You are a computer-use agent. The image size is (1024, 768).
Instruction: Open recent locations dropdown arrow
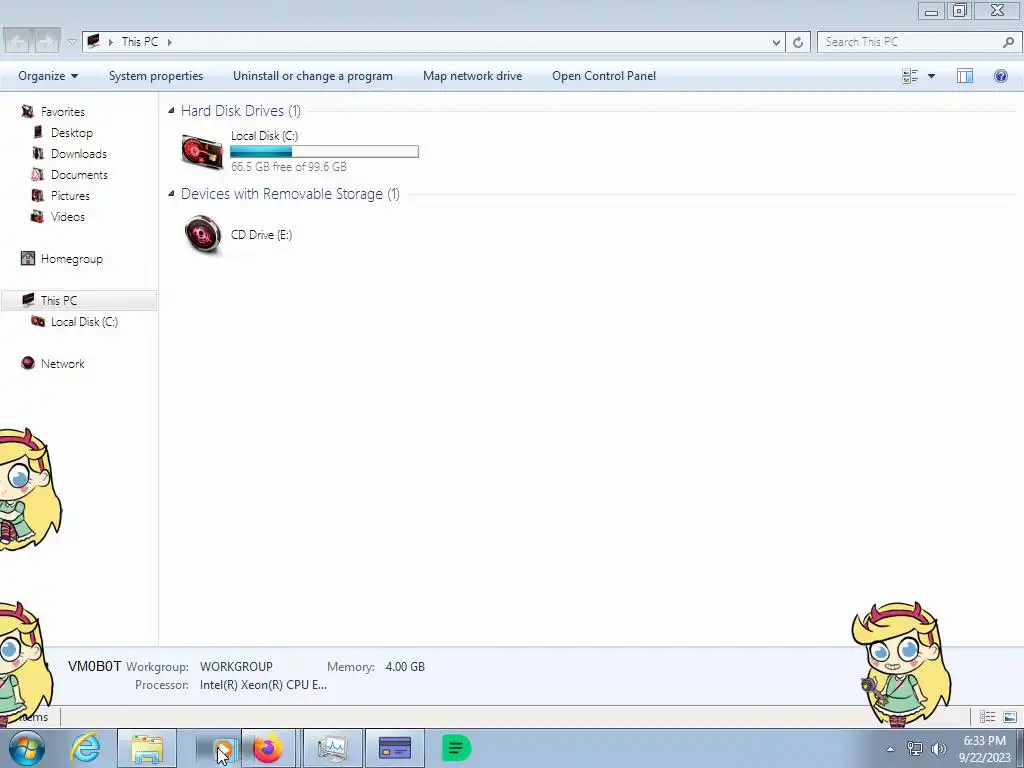71,42
